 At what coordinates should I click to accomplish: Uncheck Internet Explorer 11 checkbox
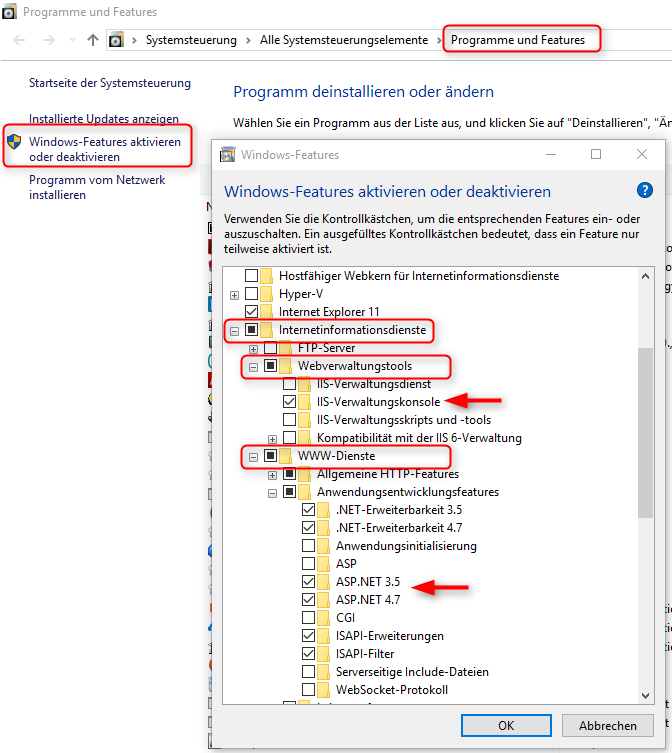click(x=251, y=311)
